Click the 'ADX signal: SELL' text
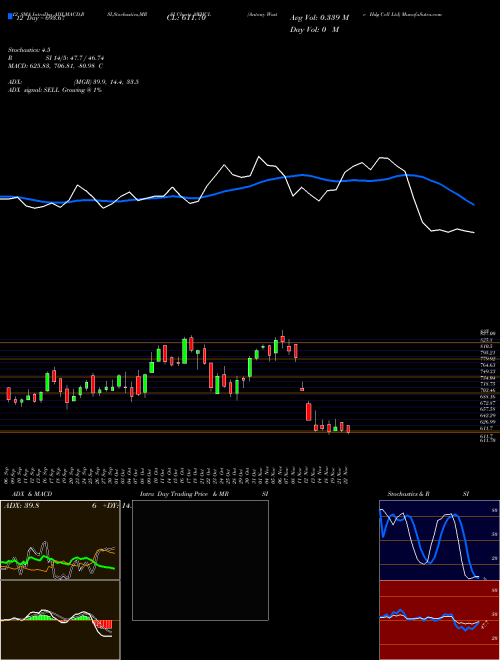The image size is (500, 660). point(34,90)
